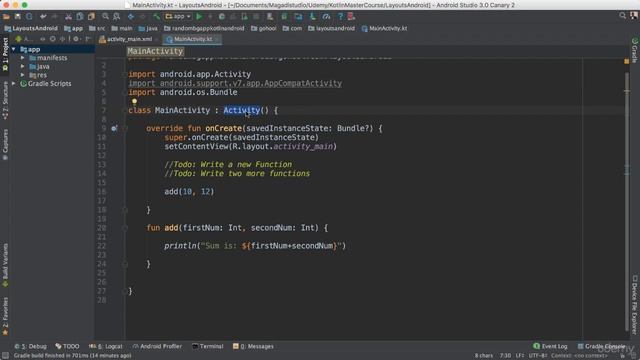Click the green Run app button
640x360 pixels.
199,17
